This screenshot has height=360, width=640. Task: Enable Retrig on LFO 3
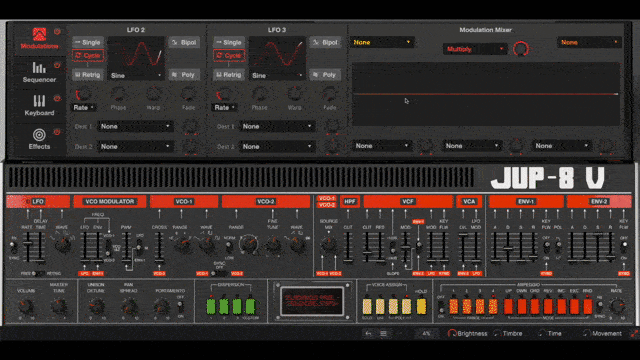coord(229,75)
